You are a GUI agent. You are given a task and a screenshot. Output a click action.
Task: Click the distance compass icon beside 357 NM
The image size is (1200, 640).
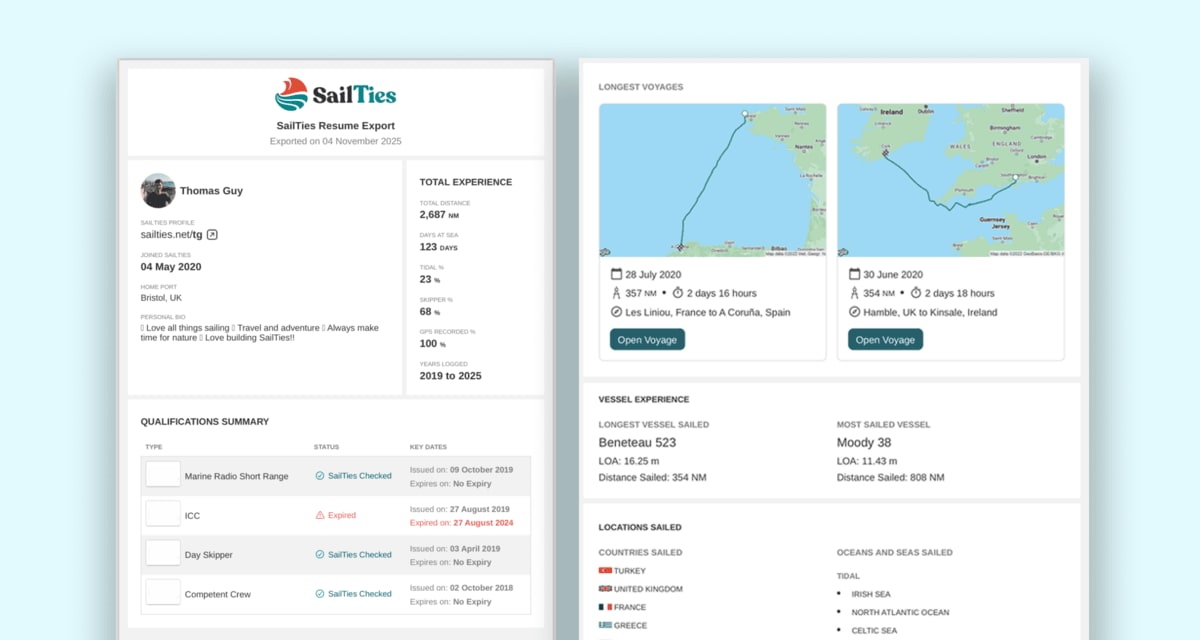click(x=616, y=293)
